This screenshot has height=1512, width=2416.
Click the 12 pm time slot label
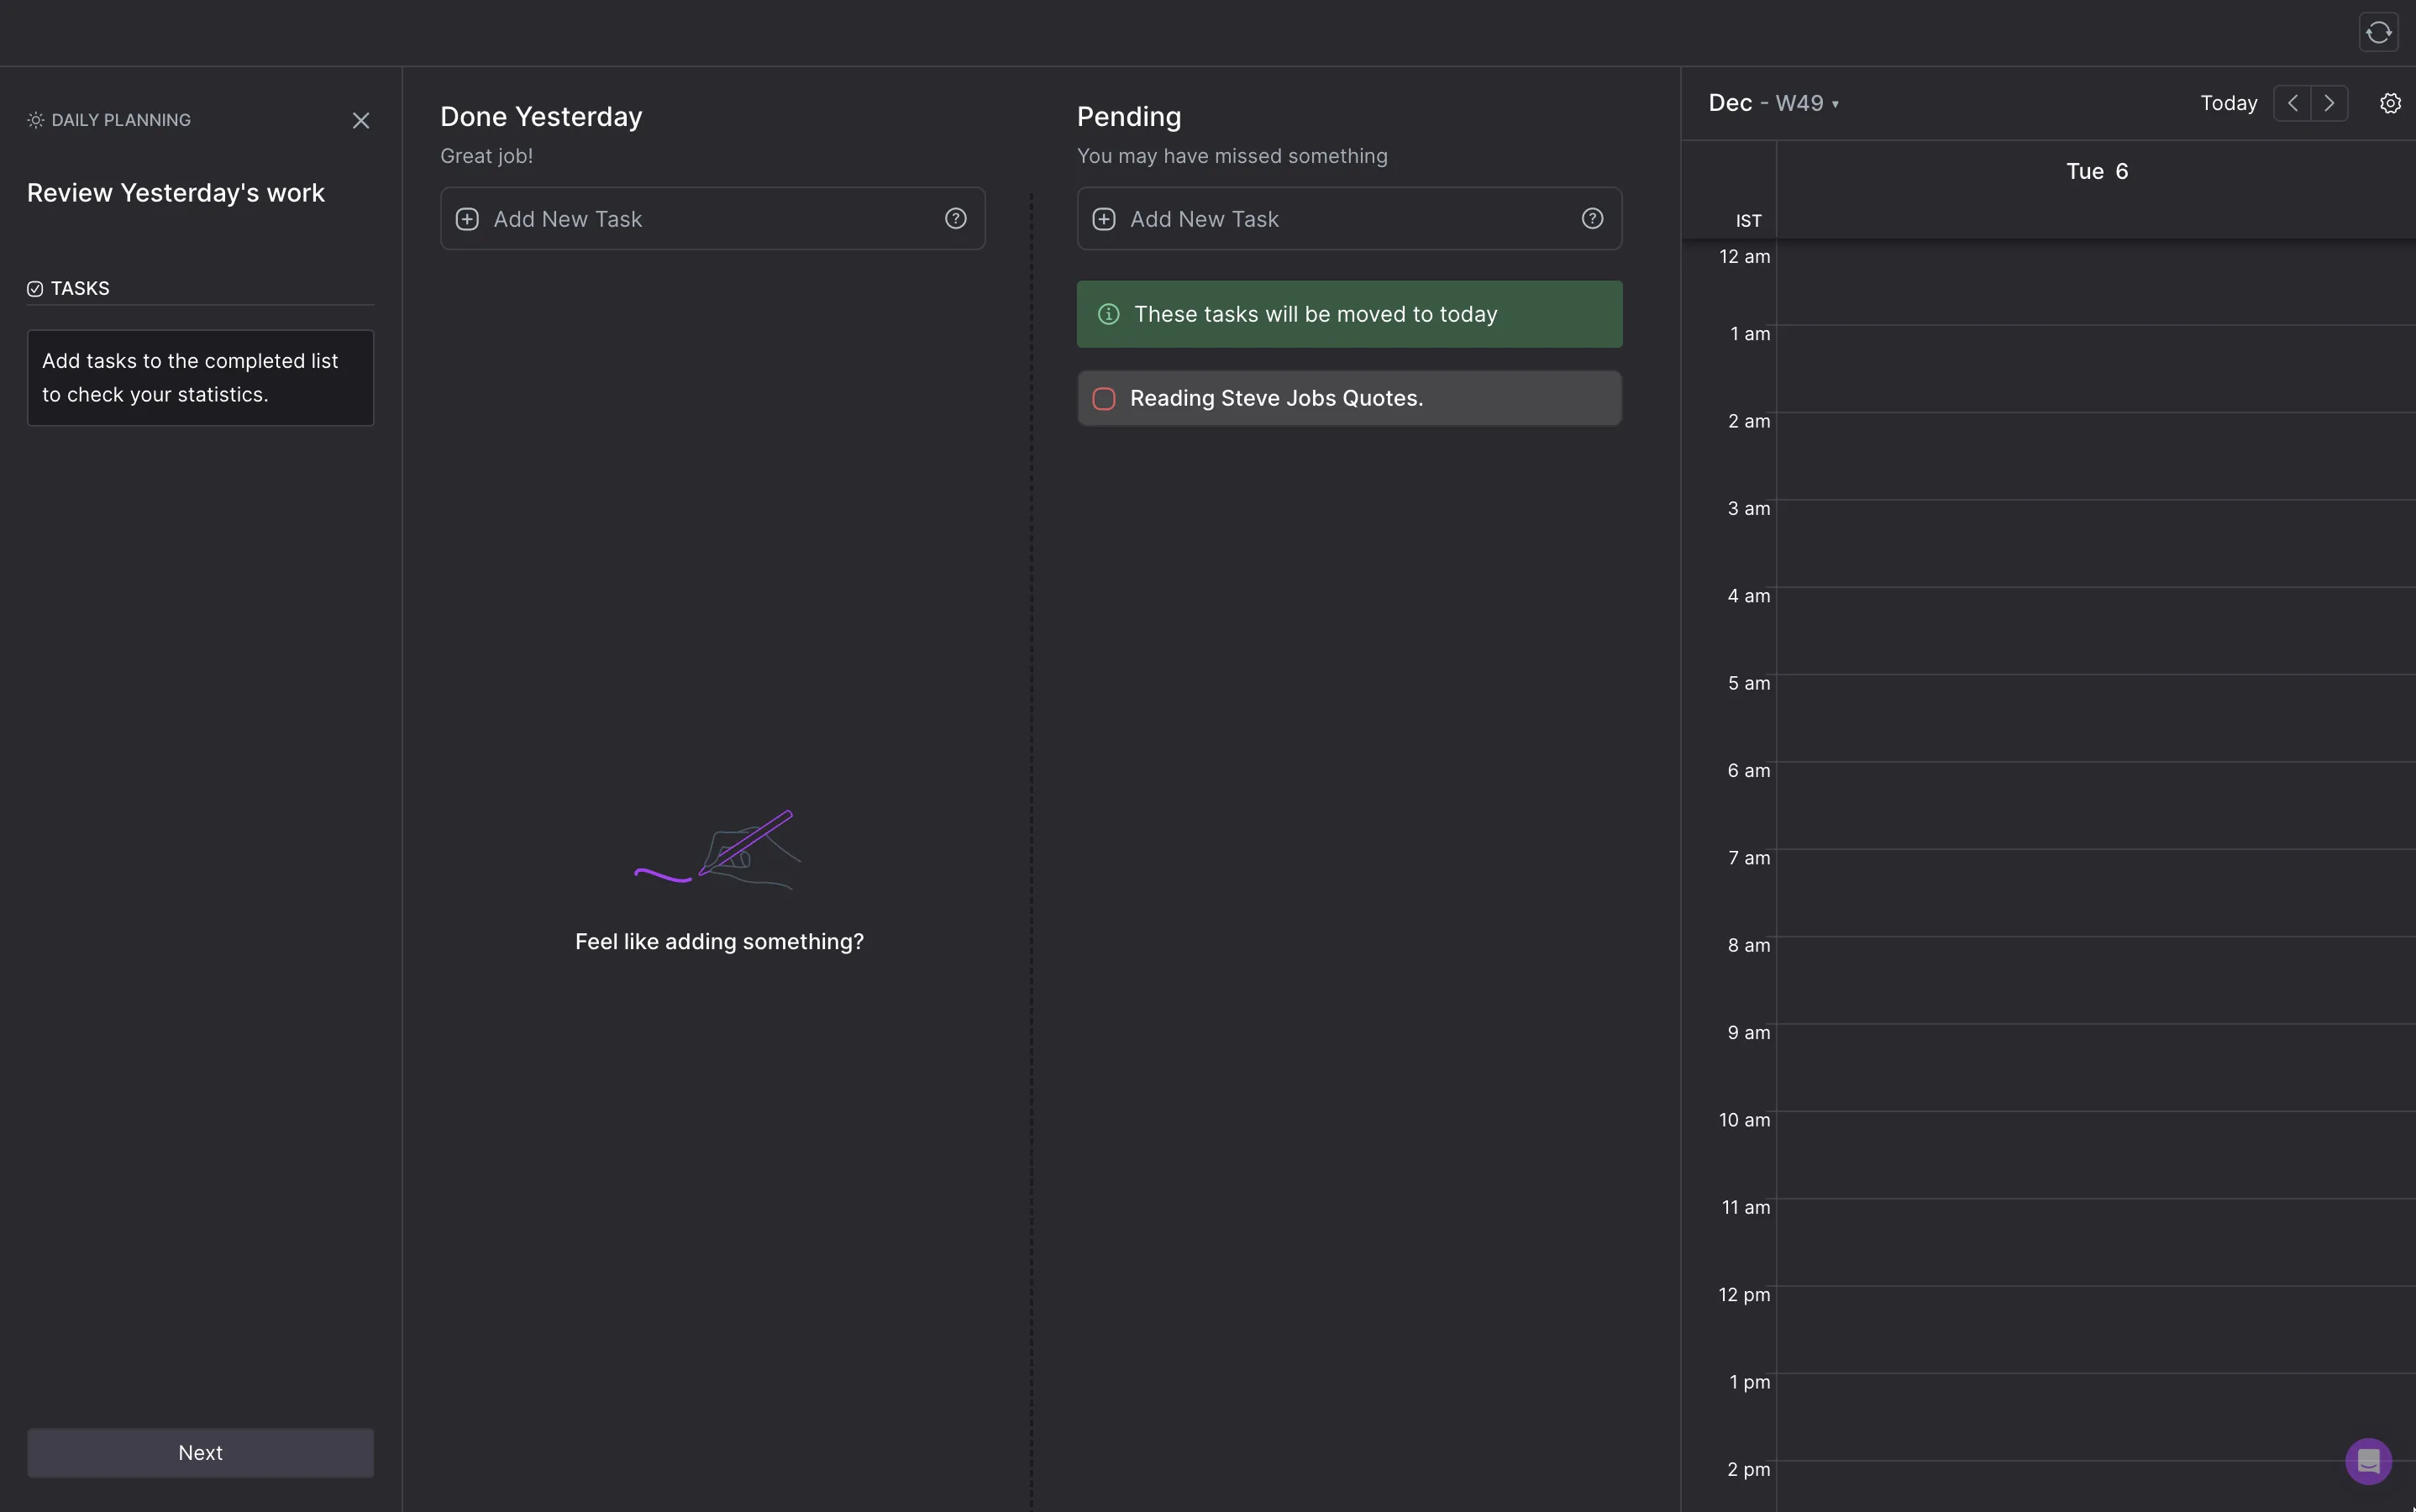[1744, 1294]
